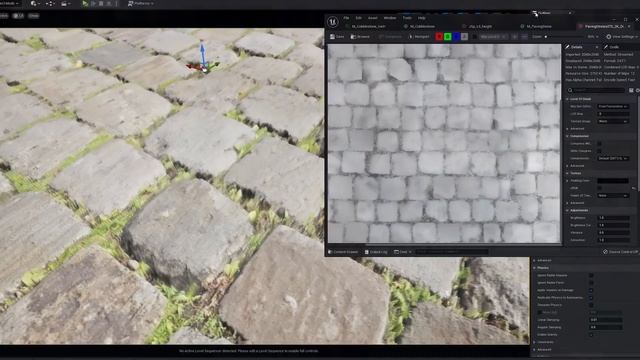The image size is (640, 360).
Task: Click the Brightness value field
Action: point(613,218)
